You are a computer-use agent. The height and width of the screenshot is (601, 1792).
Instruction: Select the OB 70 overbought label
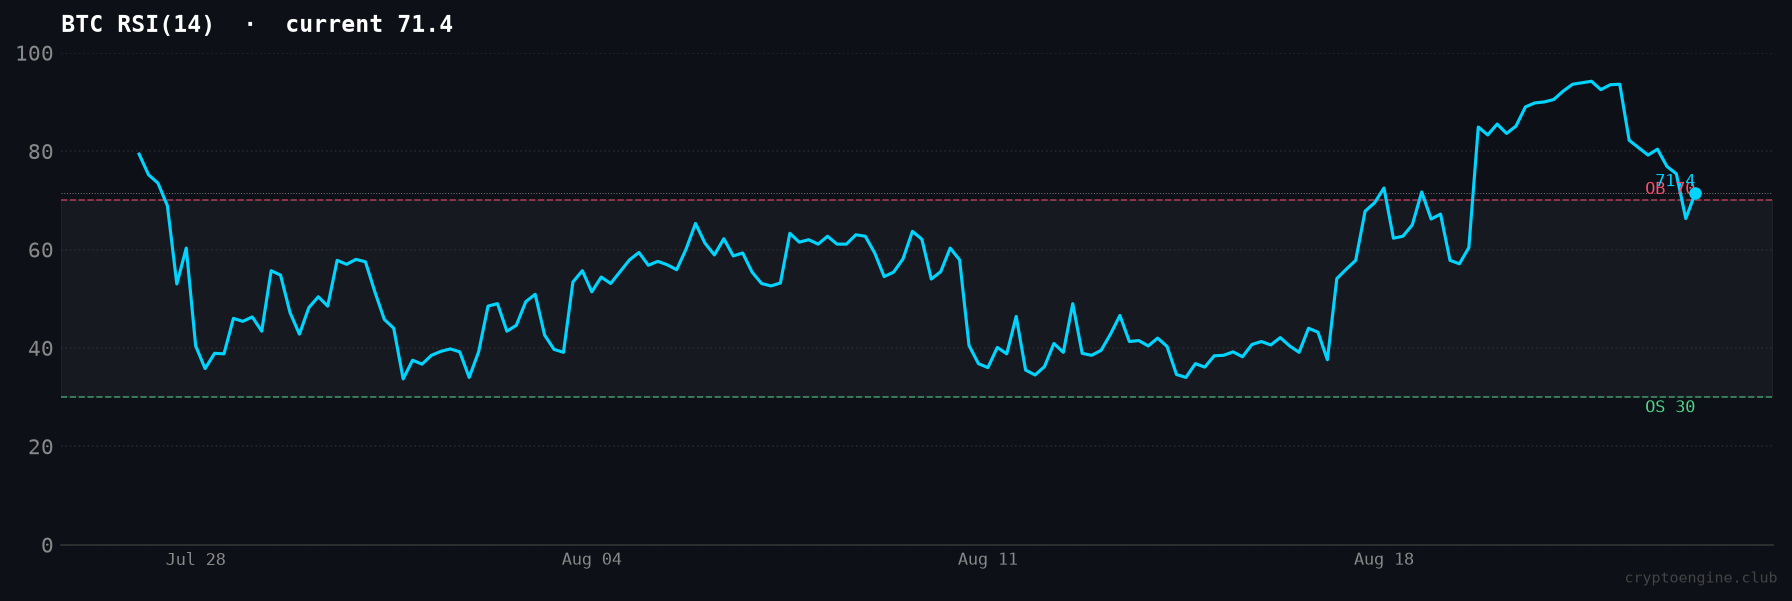(x=1669, y=189)
